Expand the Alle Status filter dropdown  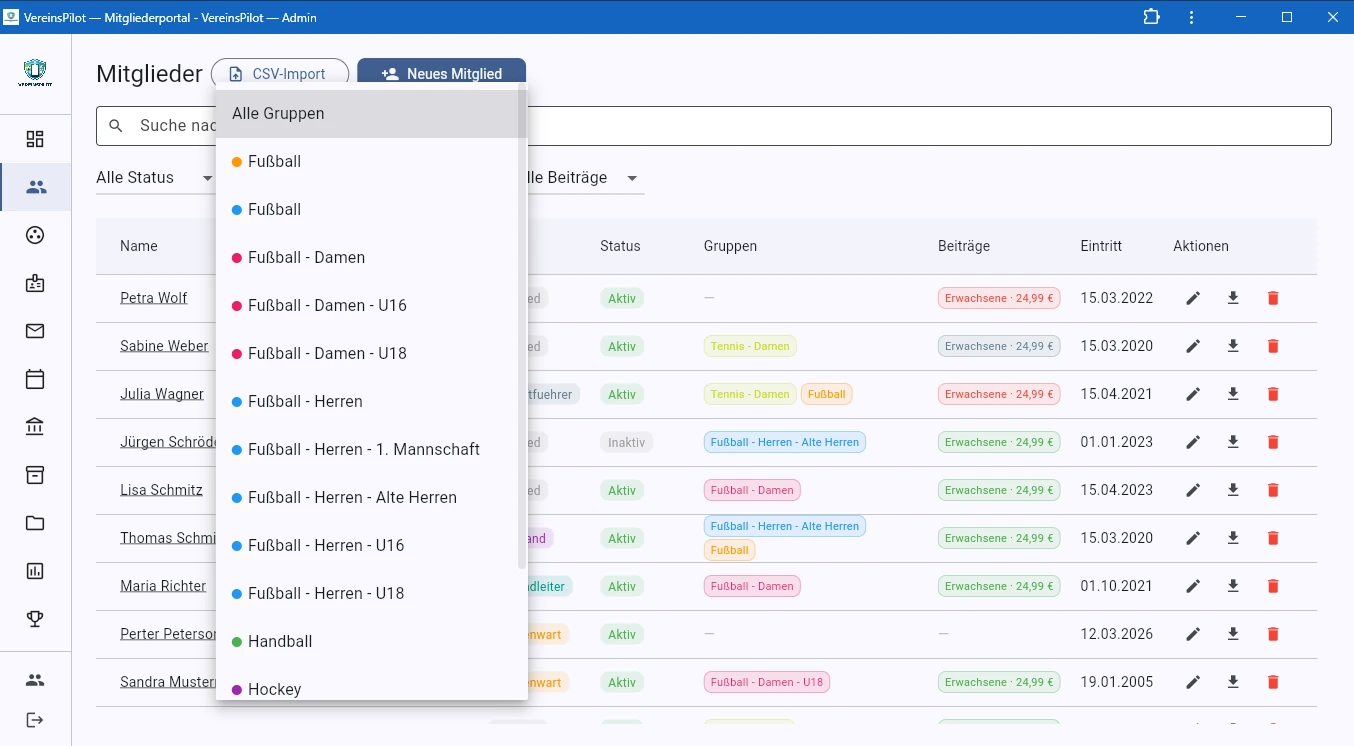[155, 178]
